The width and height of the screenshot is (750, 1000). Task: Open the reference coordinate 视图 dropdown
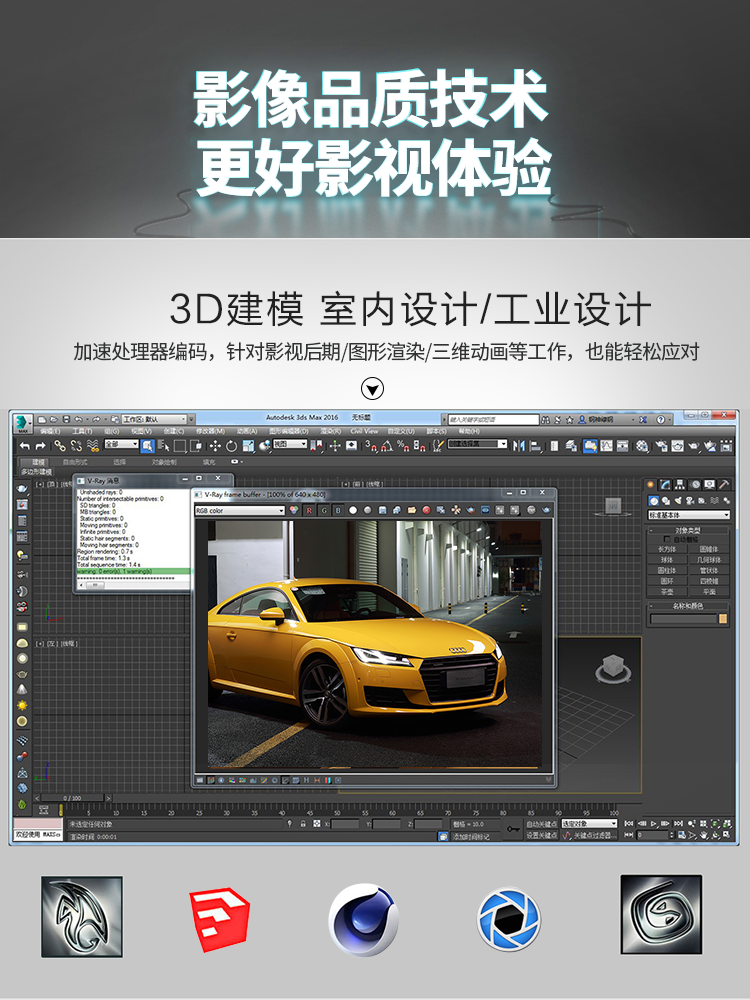click(290, 444)
